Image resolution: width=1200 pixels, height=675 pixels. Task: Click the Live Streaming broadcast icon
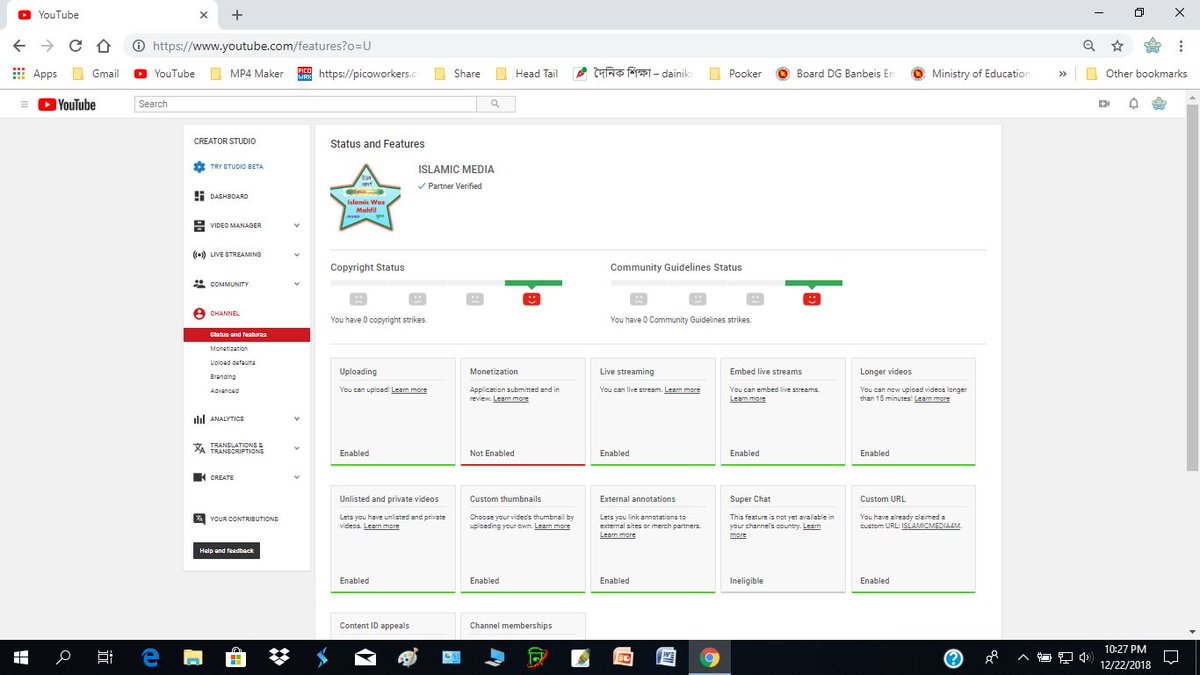pos(199,255)
